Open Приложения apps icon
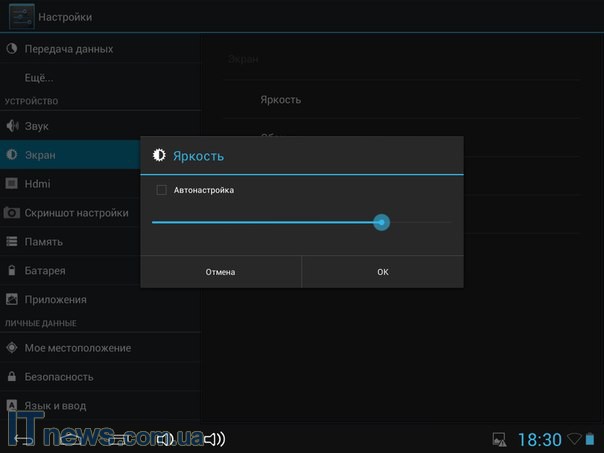The image size is (604, 453). point(12,300)
